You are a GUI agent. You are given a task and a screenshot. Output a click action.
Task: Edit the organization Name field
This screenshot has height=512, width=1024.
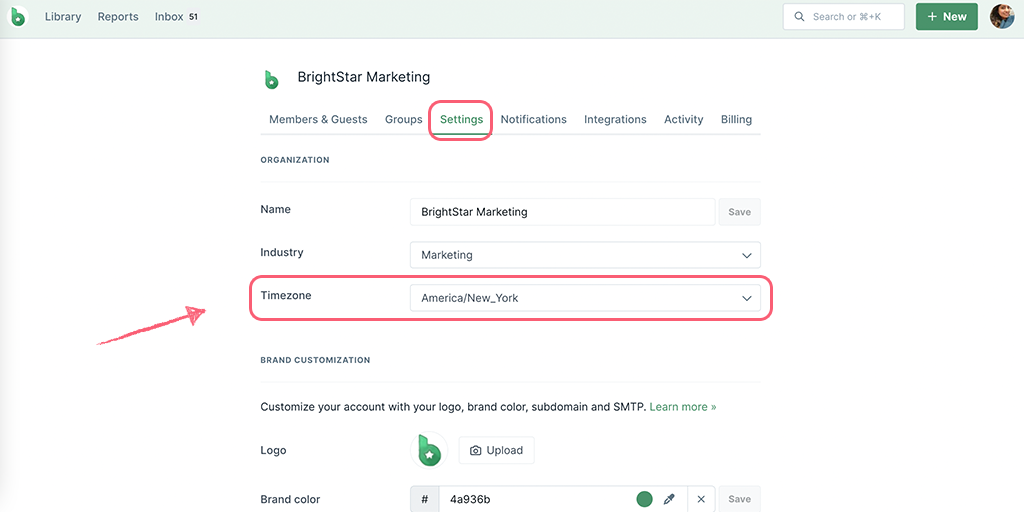pos(562,212)
